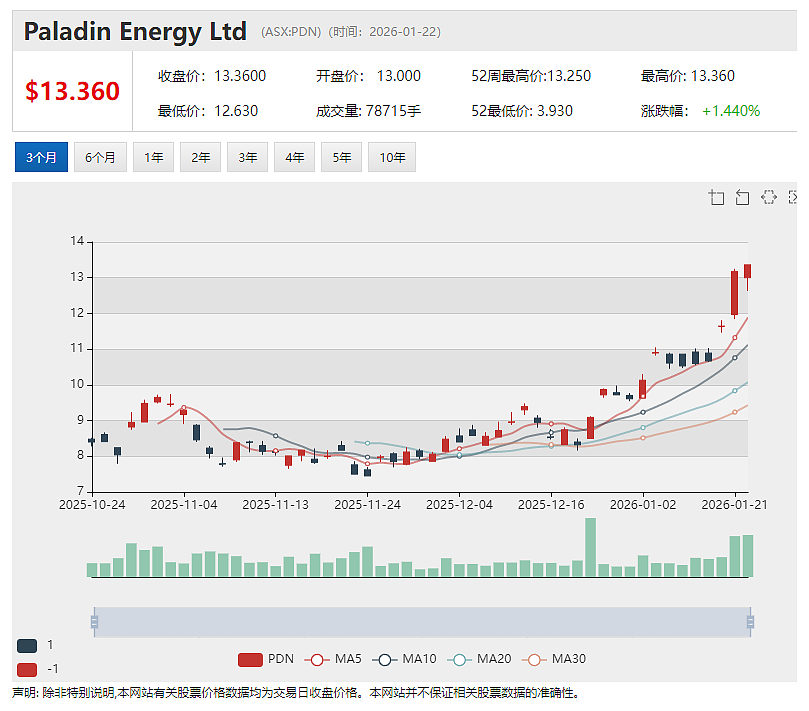This screenshot has height=711, width=809.
Task: Activate the area zoom tool icon
Action: 716,197
